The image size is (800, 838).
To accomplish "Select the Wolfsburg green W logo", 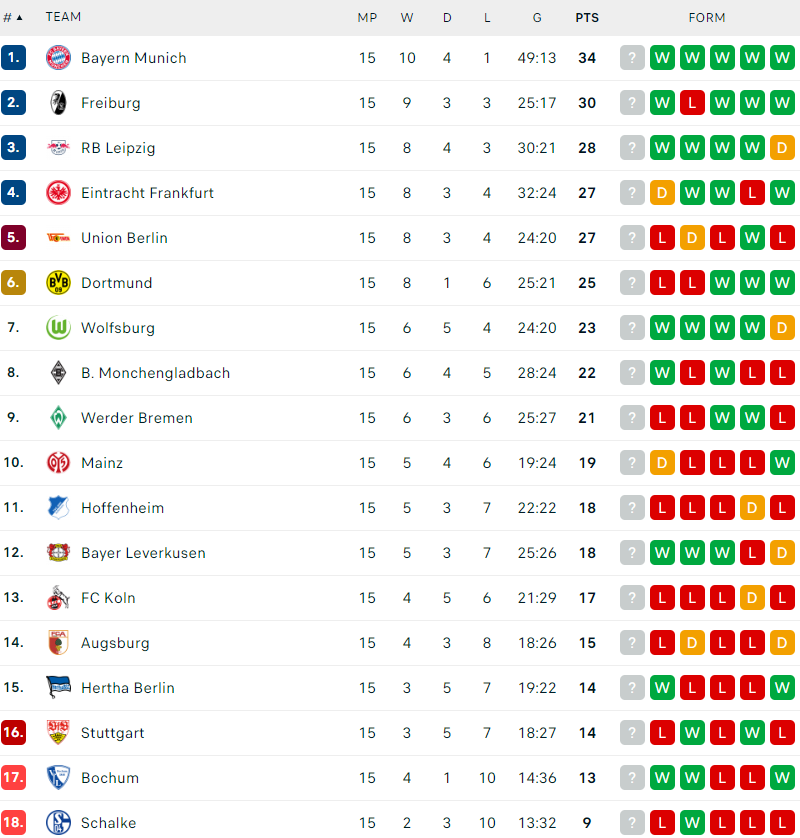I will tap(58, 328).
